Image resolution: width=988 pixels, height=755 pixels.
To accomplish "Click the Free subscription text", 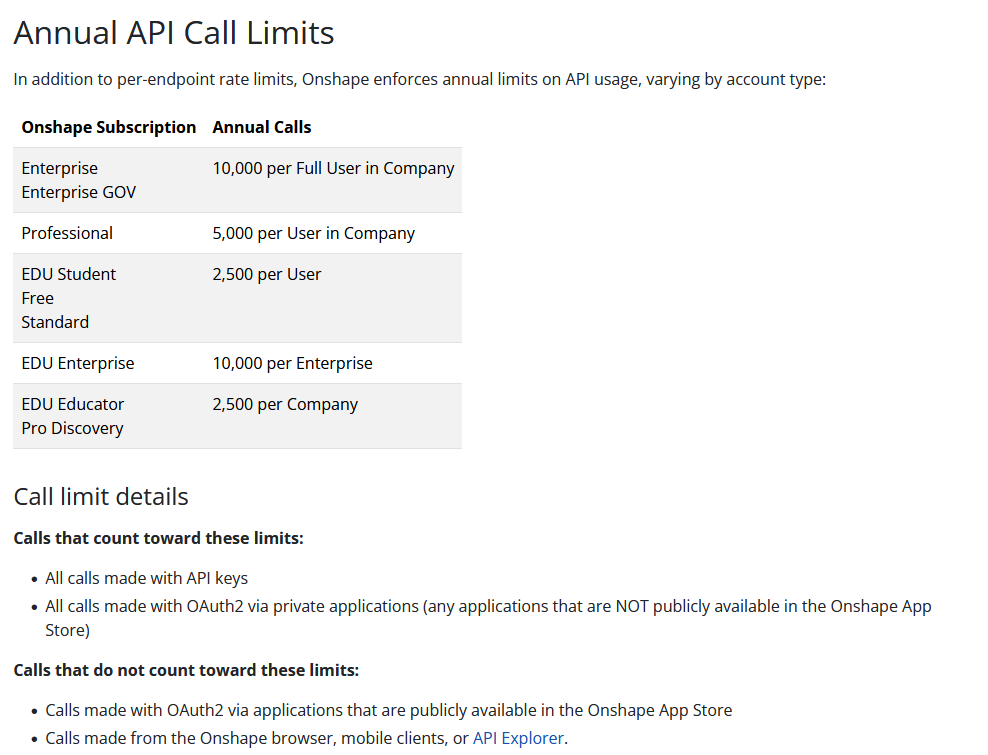I will [37, 298].
